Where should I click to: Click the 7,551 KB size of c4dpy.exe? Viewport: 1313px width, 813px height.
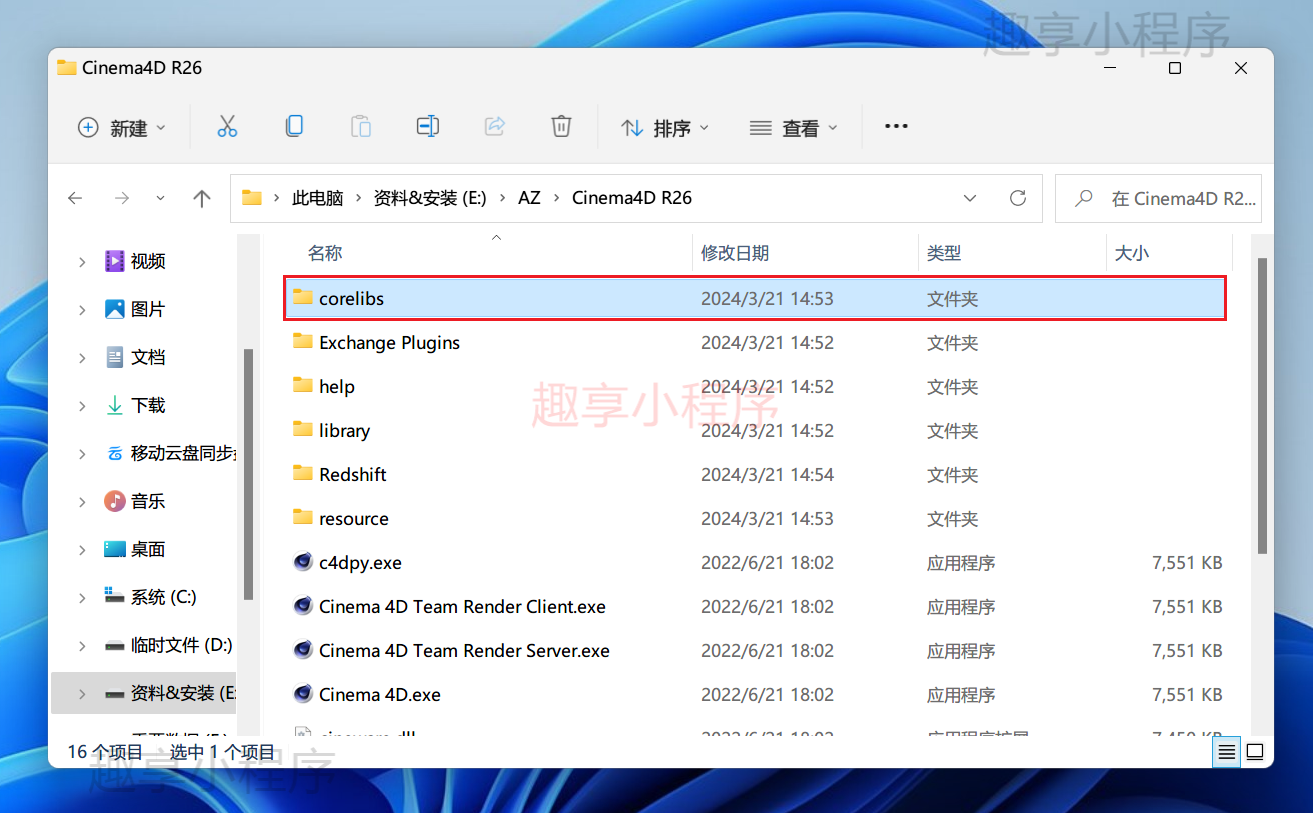1187,562
